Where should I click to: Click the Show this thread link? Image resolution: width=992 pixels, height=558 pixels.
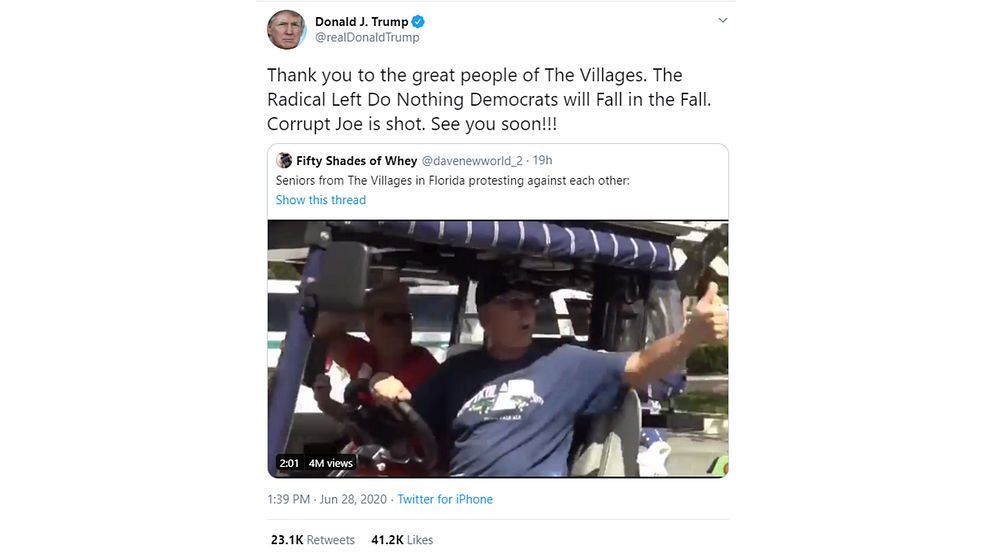point(321,200)
